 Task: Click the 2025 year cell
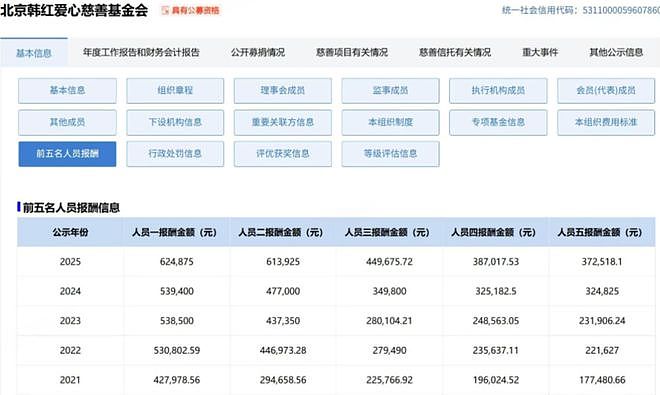[70, 262]
